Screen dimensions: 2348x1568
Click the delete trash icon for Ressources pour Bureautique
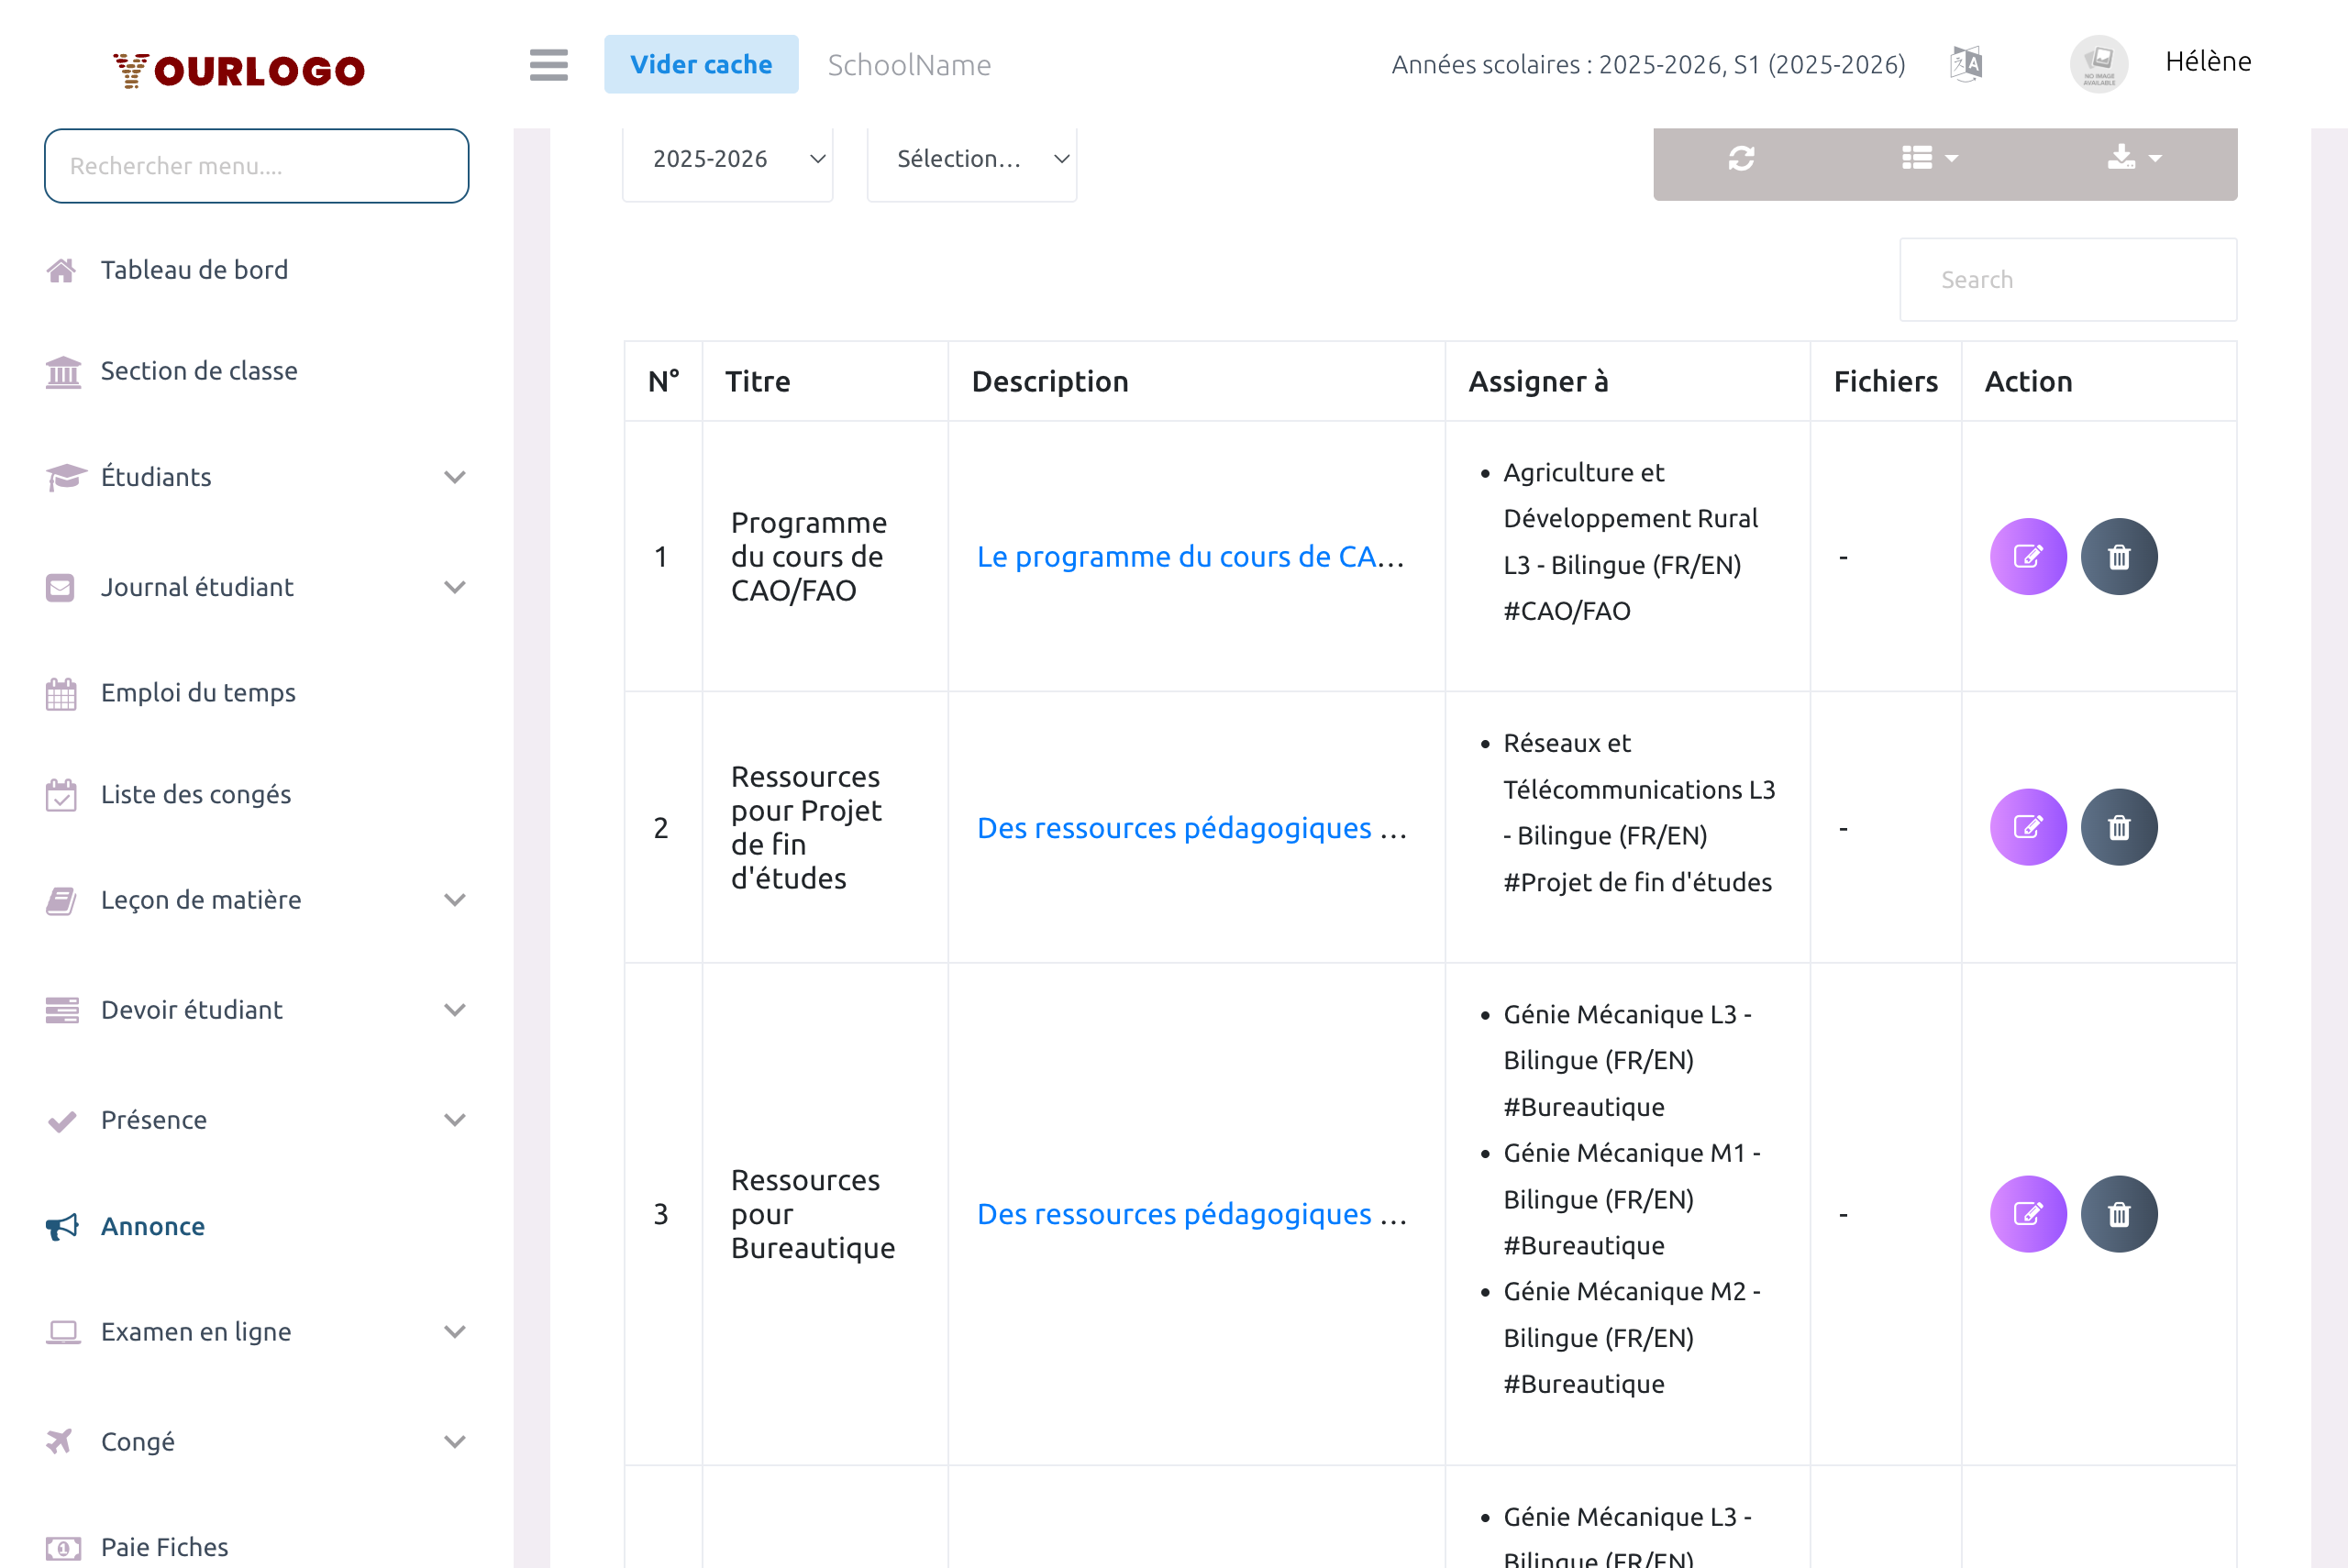[2120, 1213]
